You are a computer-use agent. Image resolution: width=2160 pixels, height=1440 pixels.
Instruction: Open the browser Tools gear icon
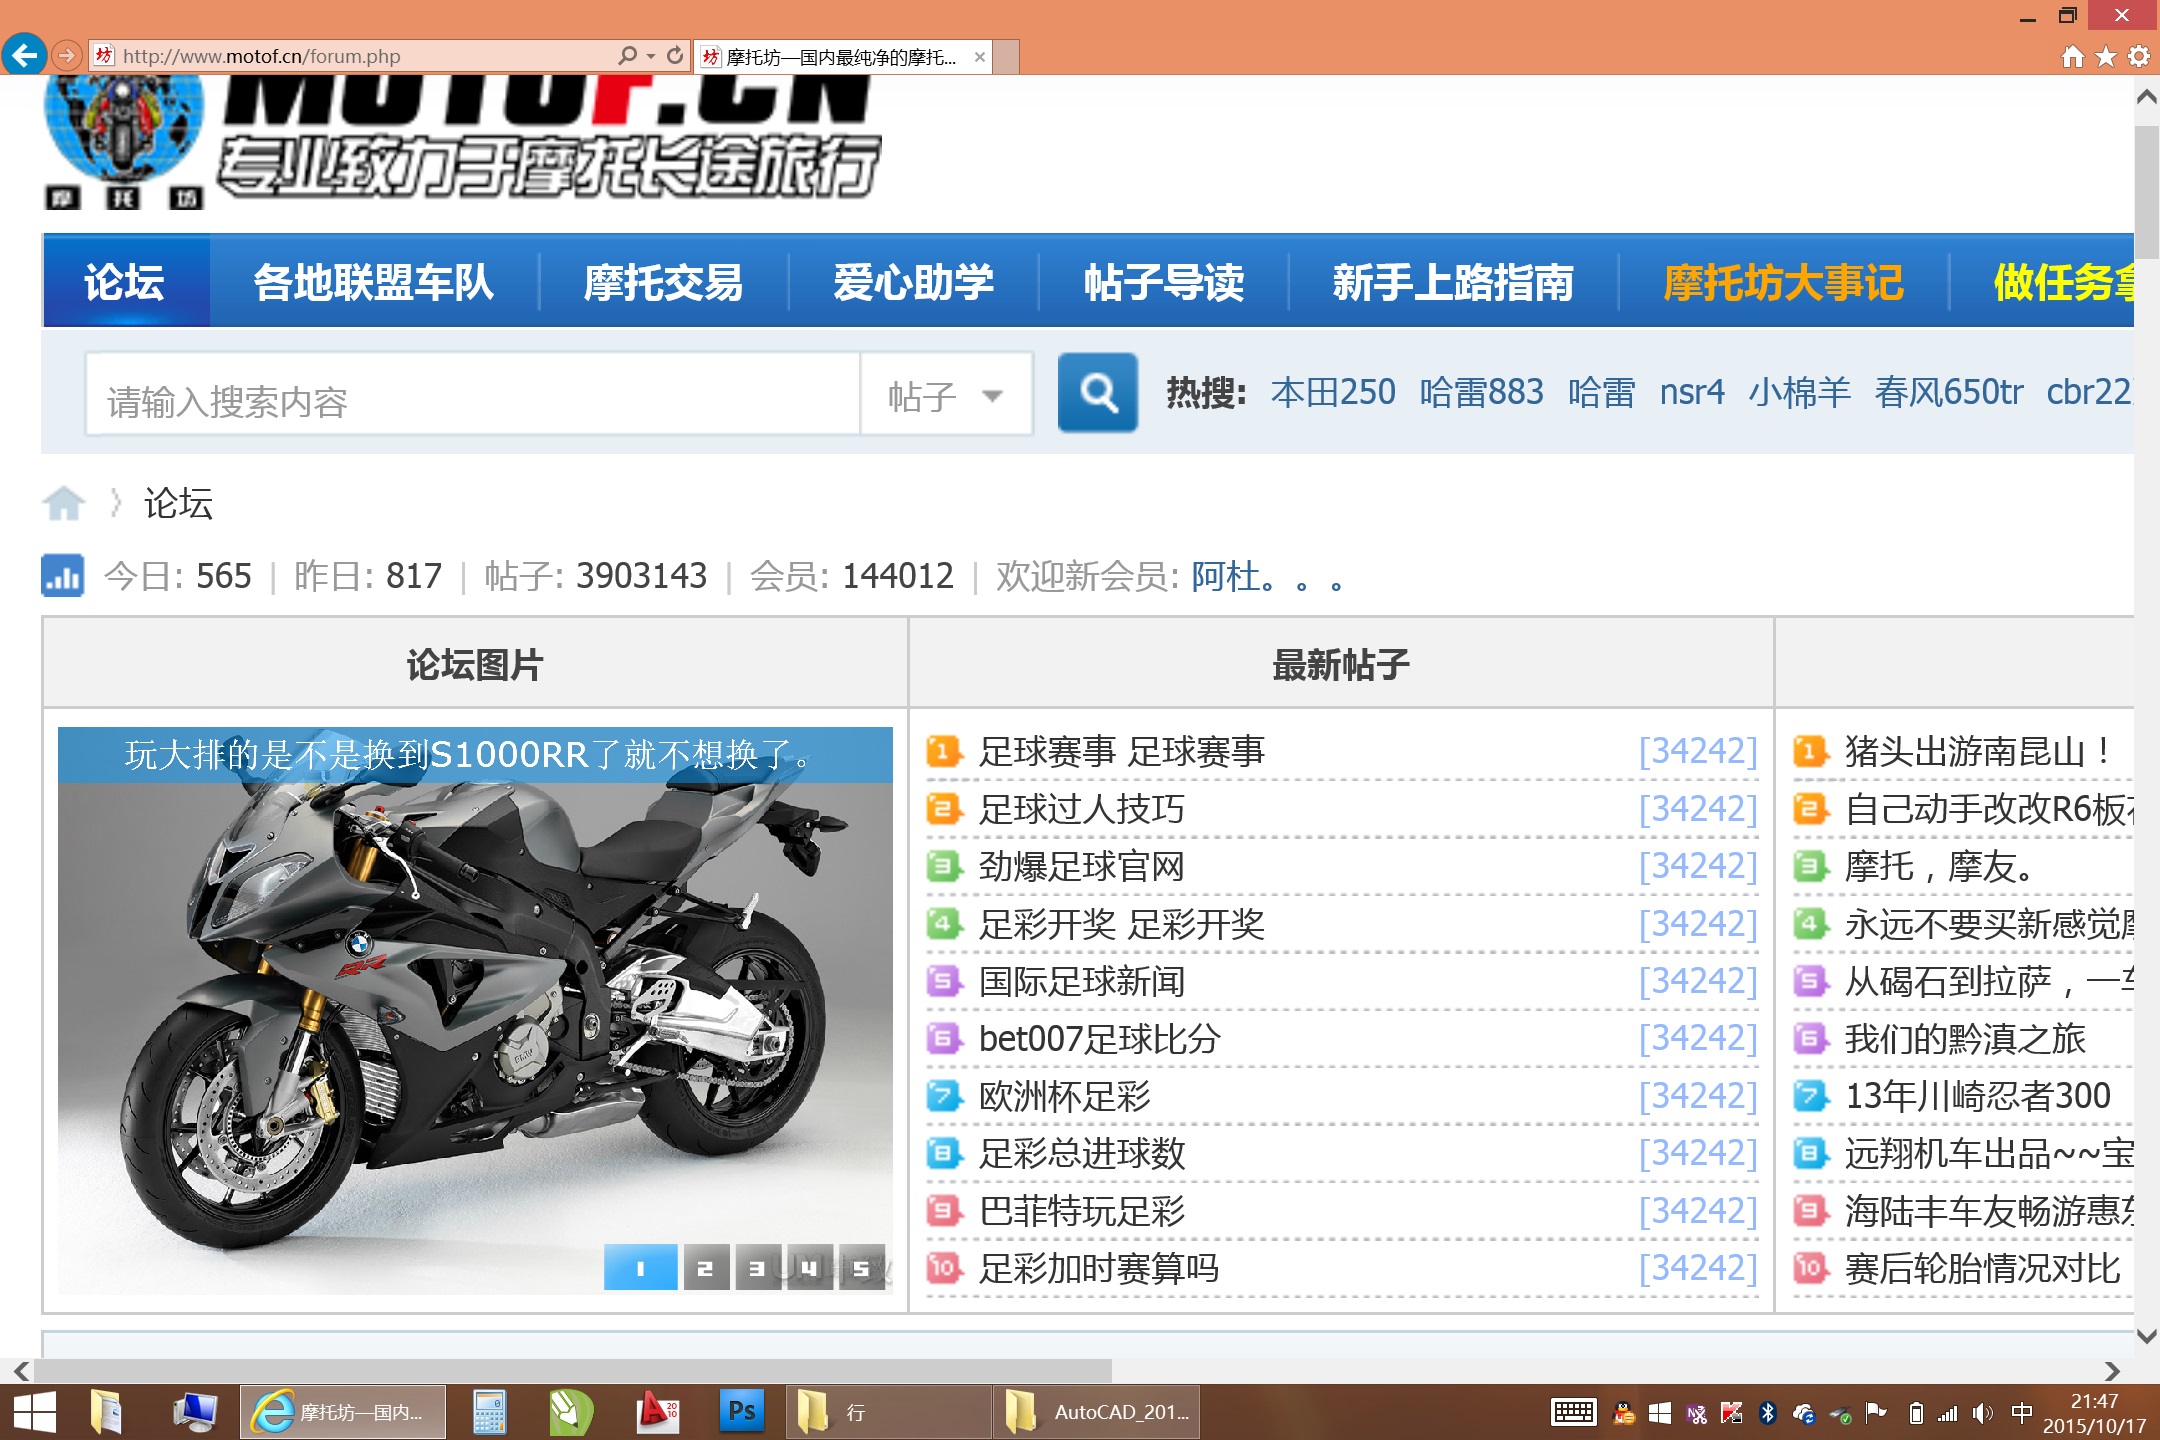pyautogui.click(x=2139, y=56)
